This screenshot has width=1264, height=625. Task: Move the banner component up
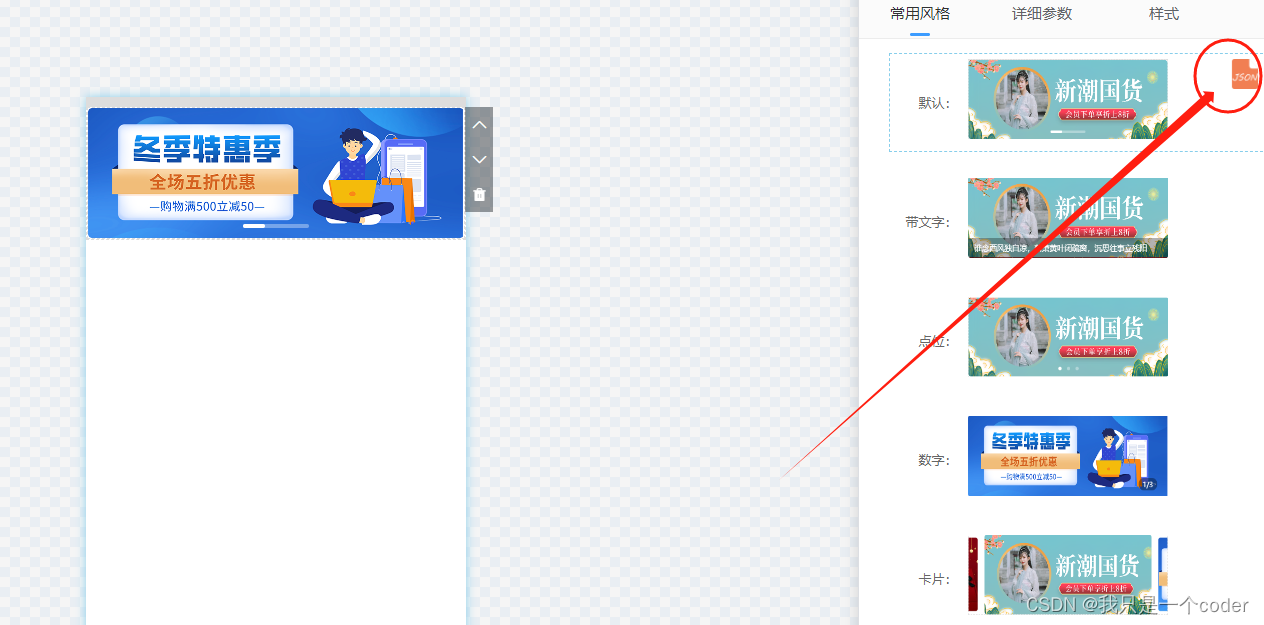pyautogui.click(x=479, y=125)
